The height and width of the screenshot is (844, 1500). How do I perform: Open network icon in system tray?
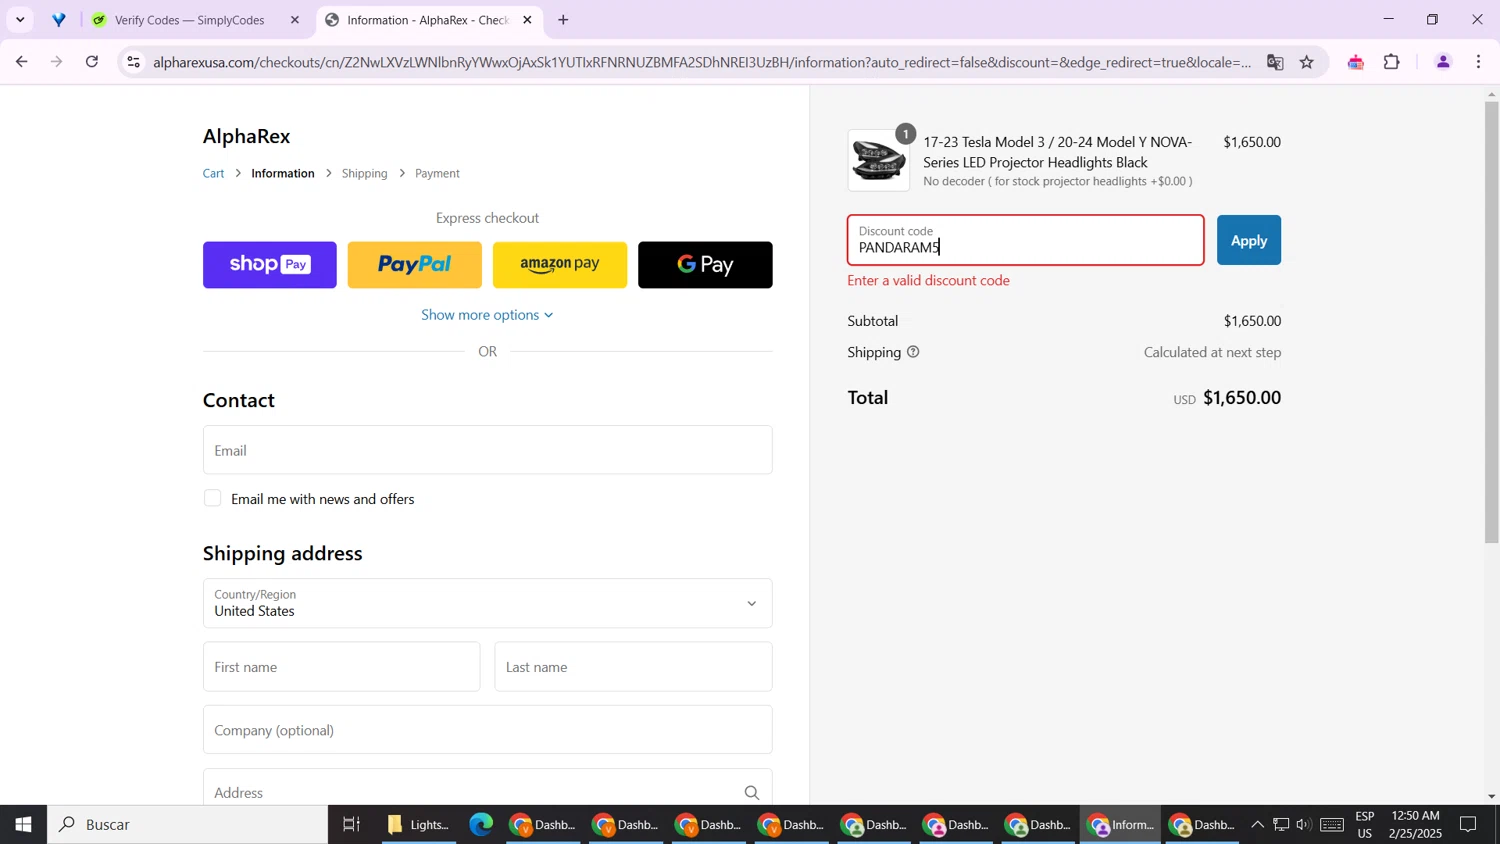[1281, 825]
